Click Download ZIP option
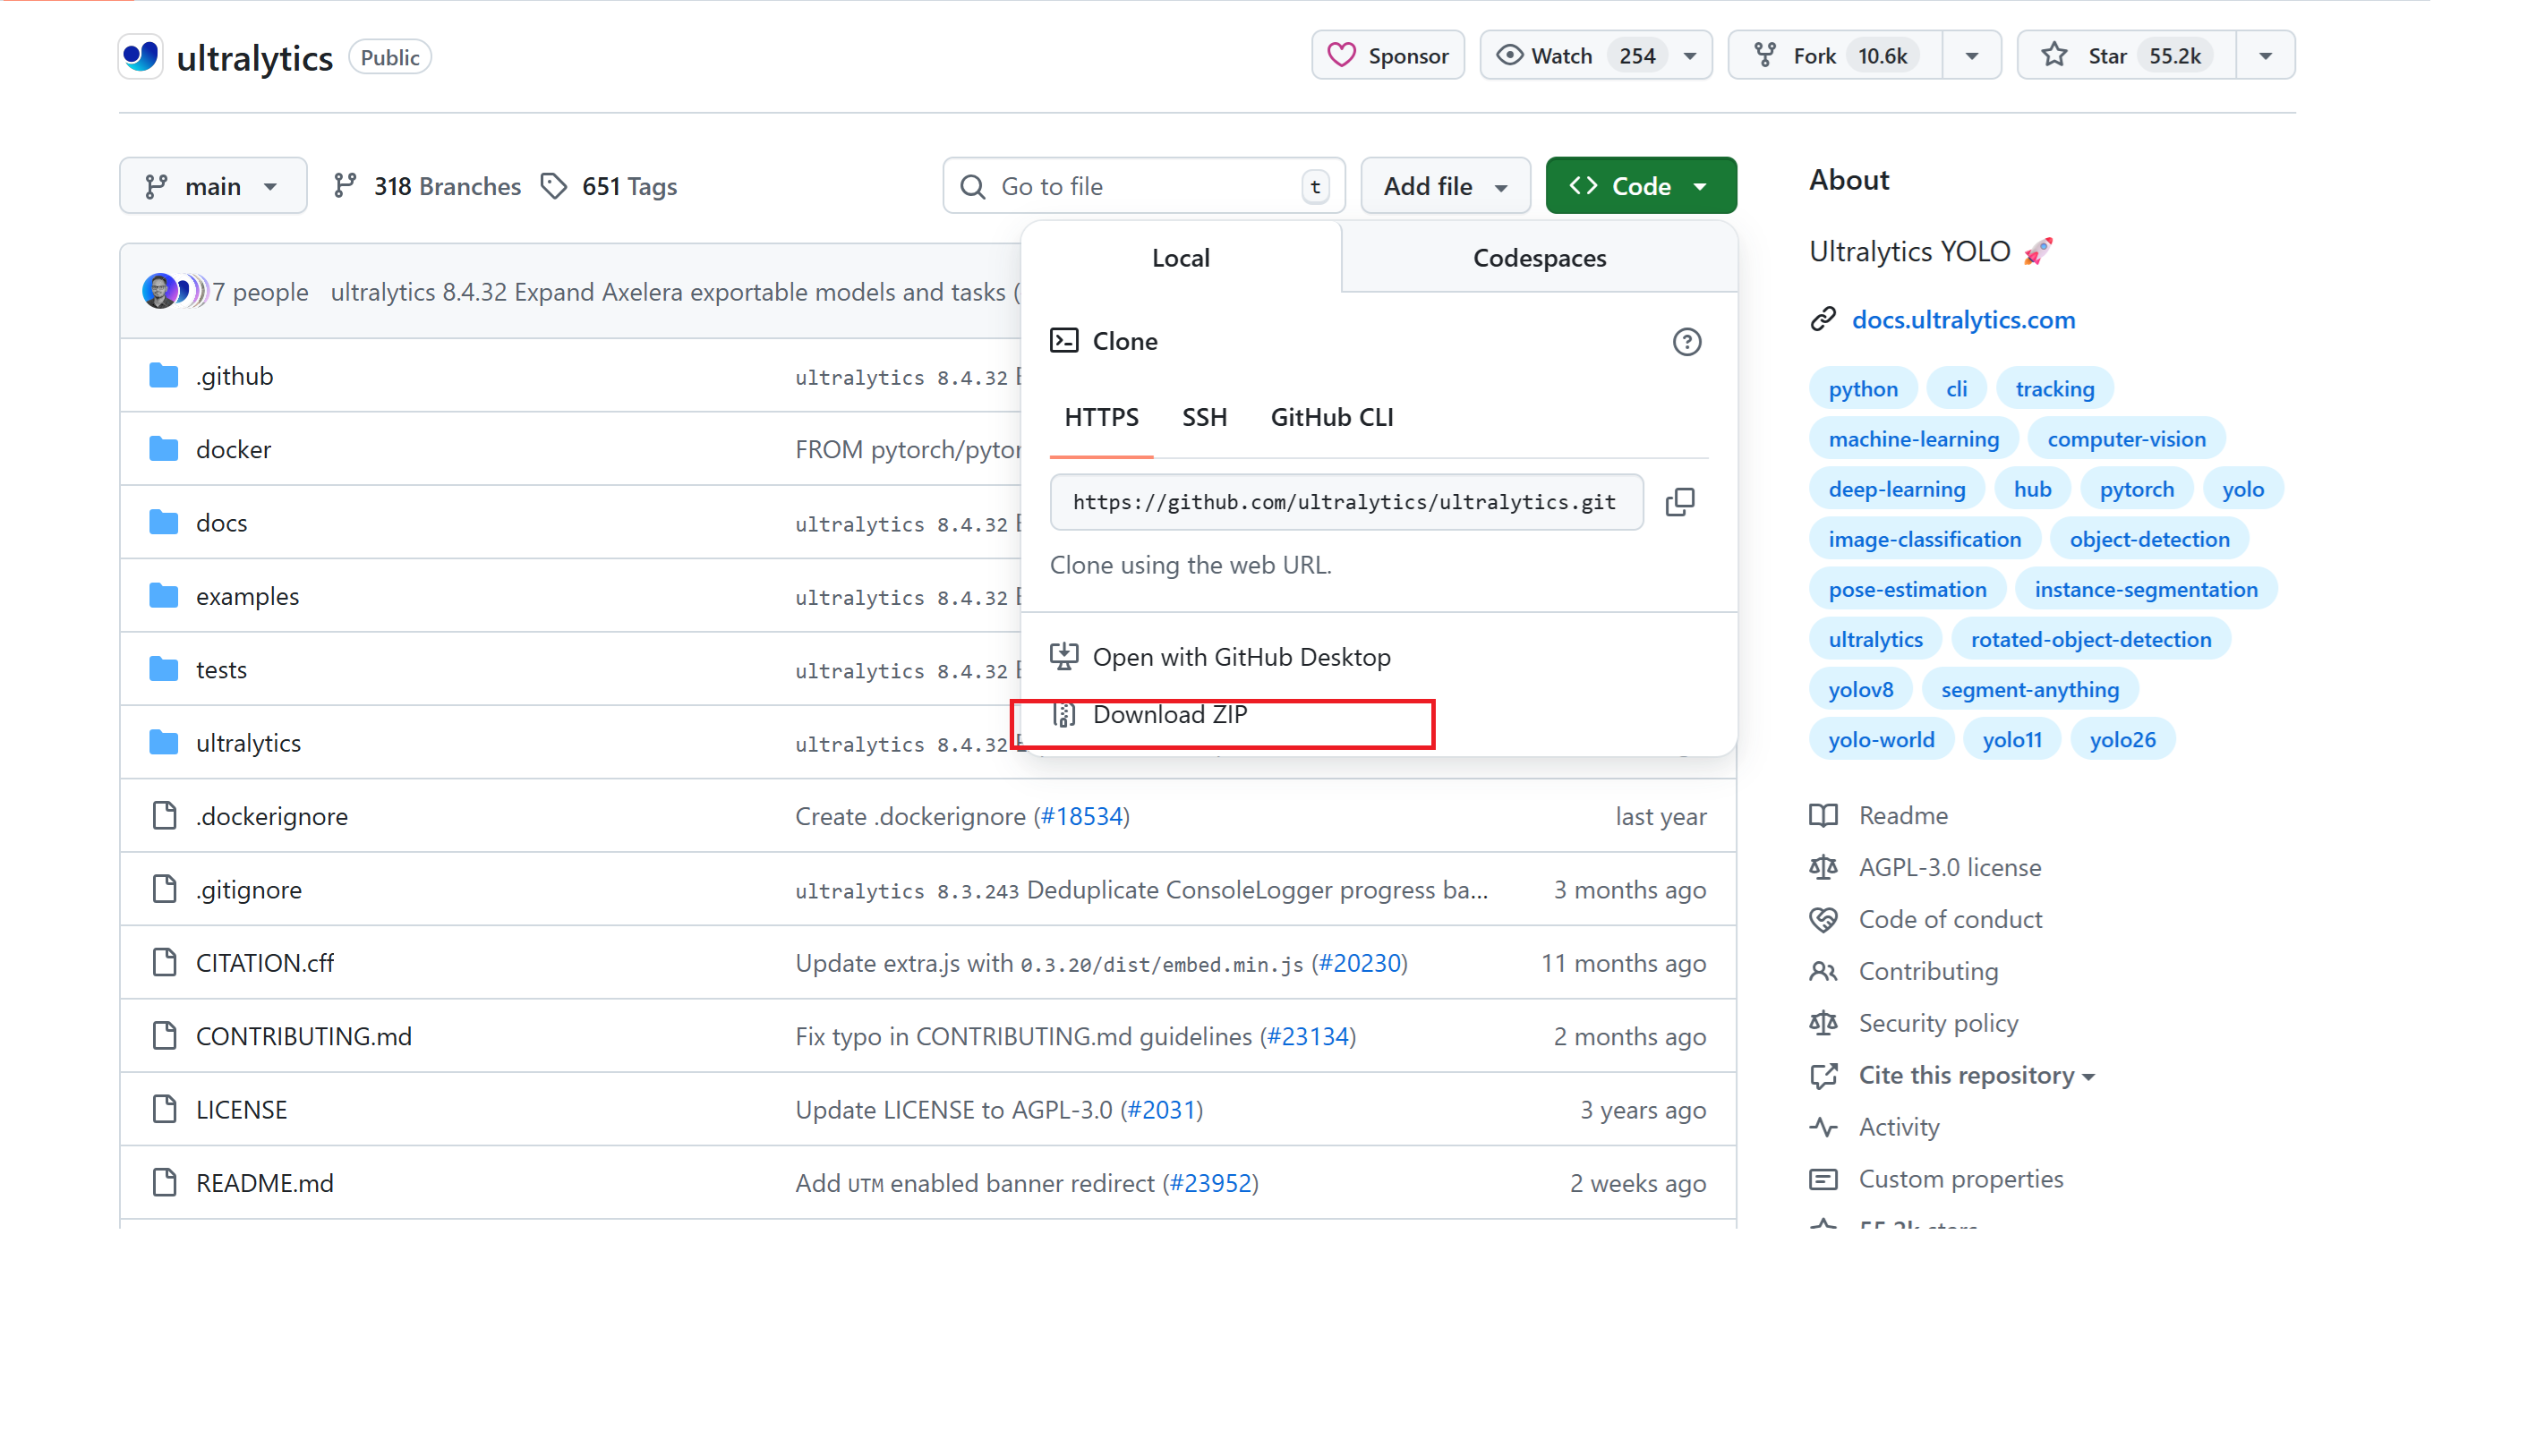The width and height of the screenshot is (2544, 1456). (x=1169, y=715)
